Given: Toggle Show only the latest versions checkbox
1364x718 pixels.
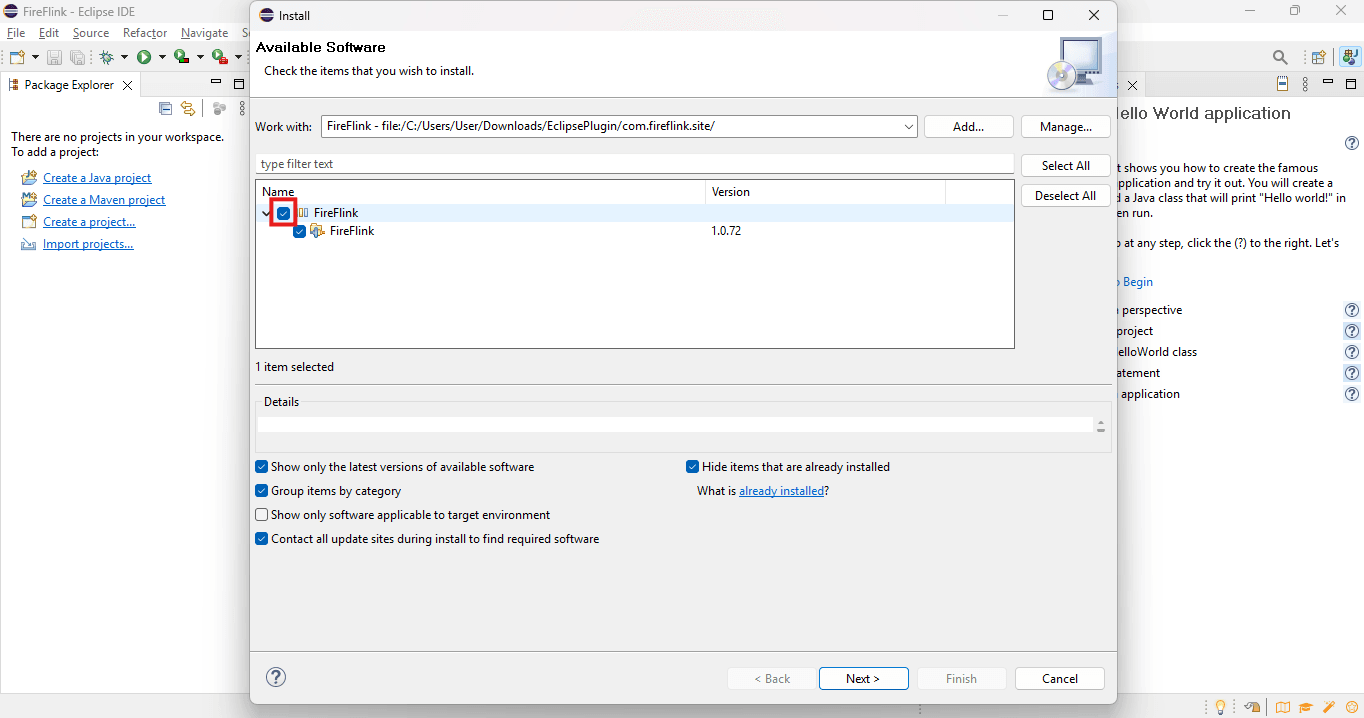Looking at the screenshot, I should pos(262,467).
